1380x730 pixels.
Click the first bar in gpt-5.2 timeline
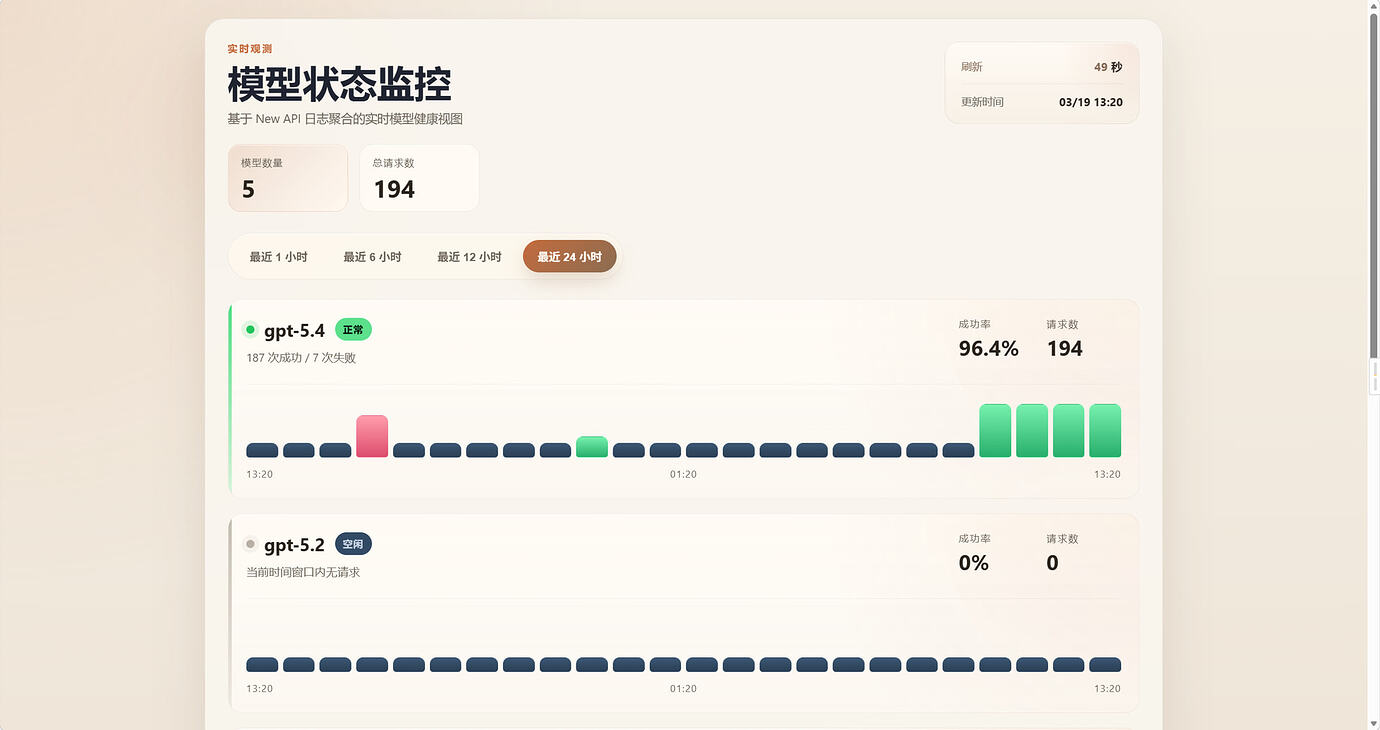click(x=262, y=665)
